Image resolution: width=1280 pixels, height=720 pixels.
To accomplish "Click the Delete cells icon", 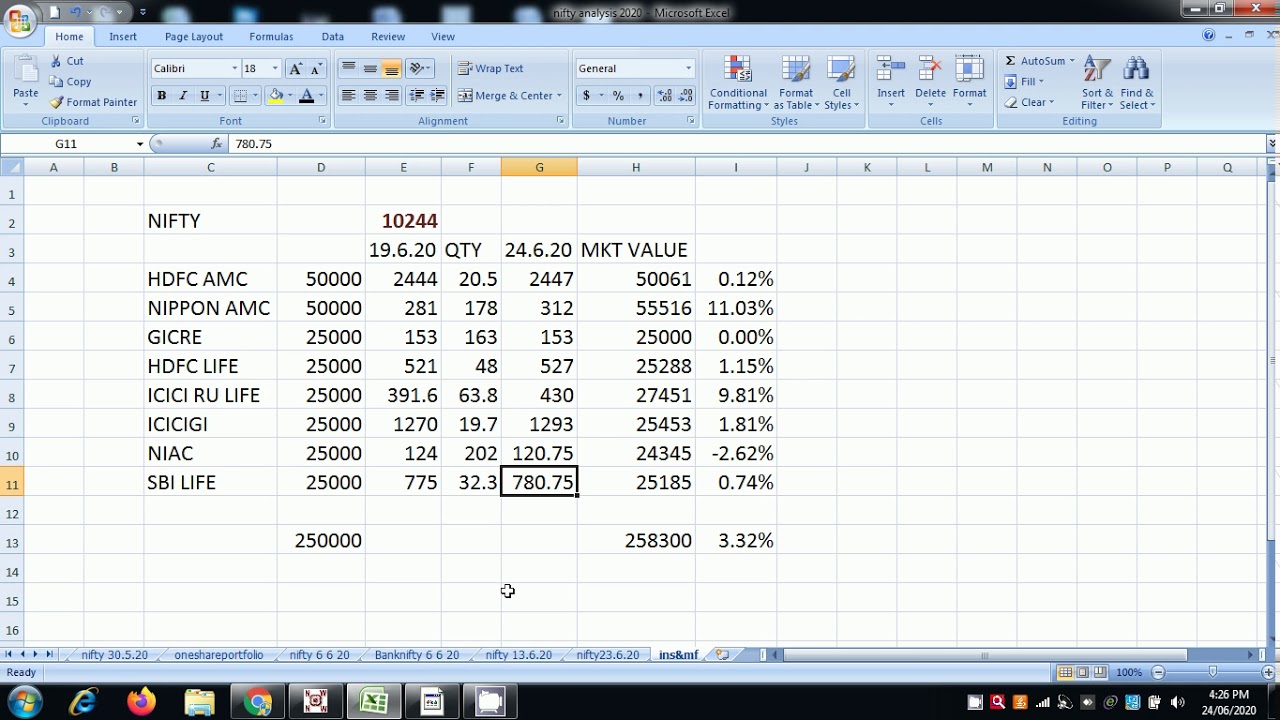I will (x=930, y=70).
